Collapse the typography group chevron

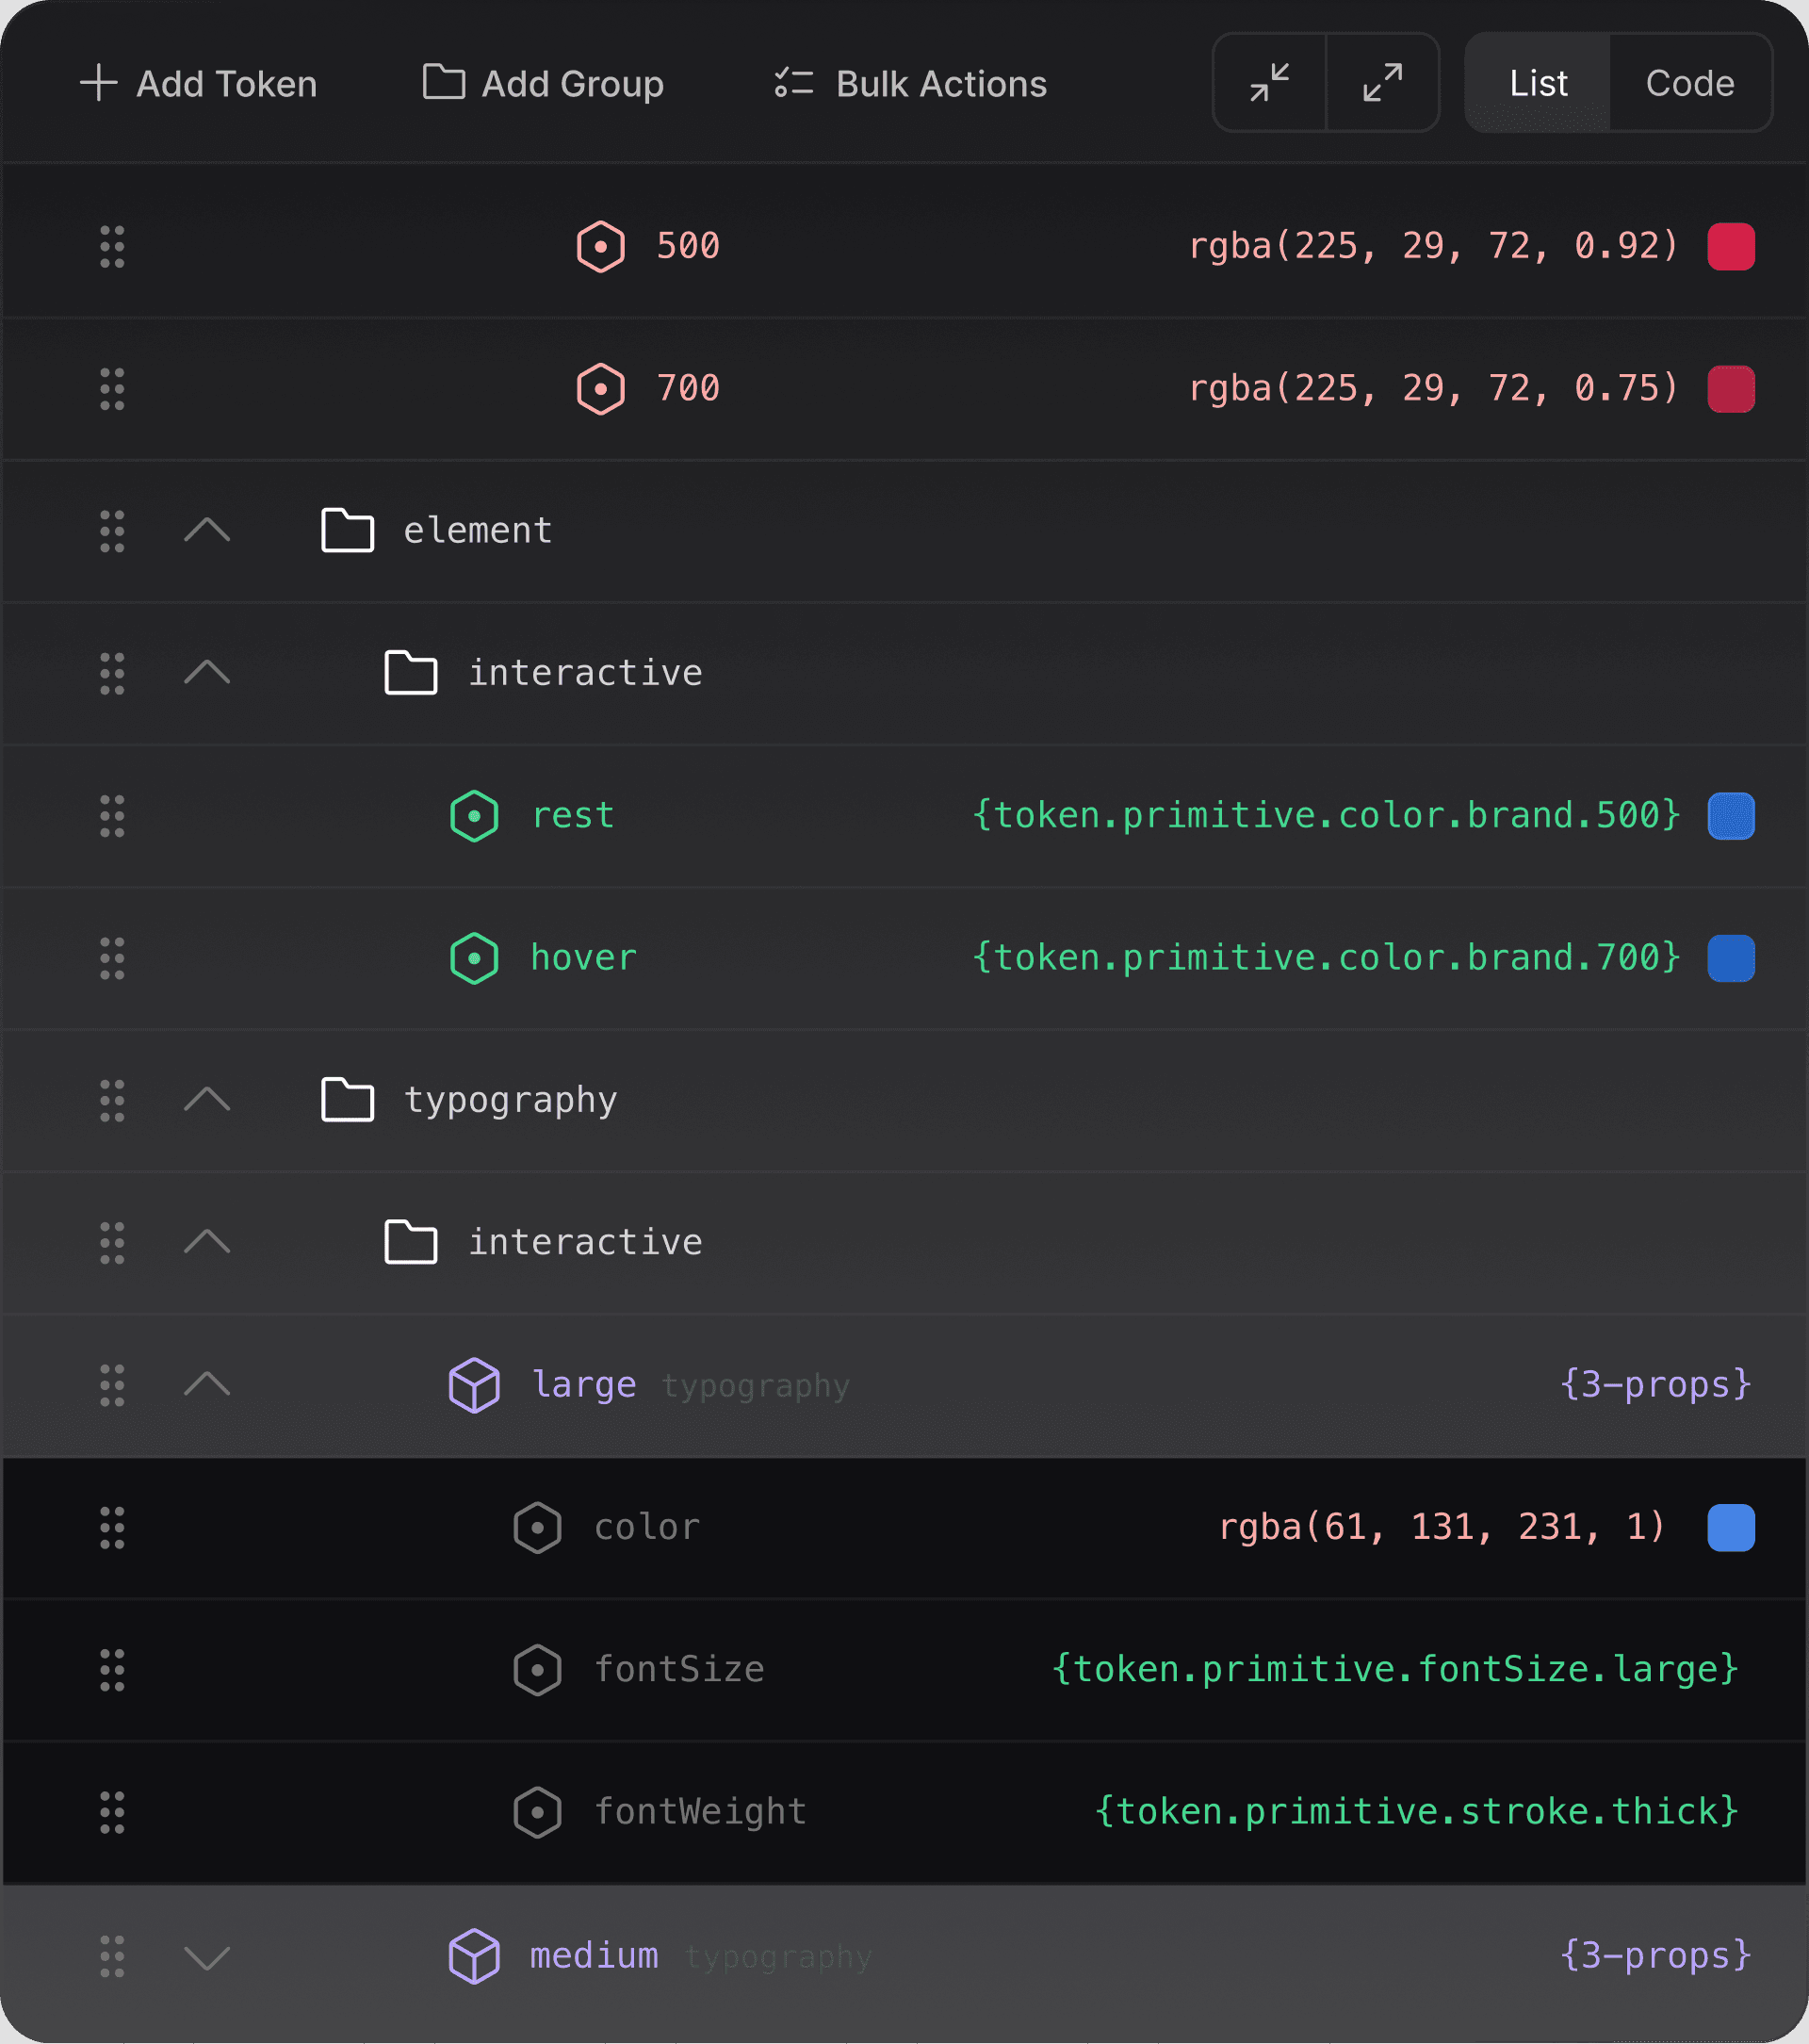click(x=207, y=1100)
